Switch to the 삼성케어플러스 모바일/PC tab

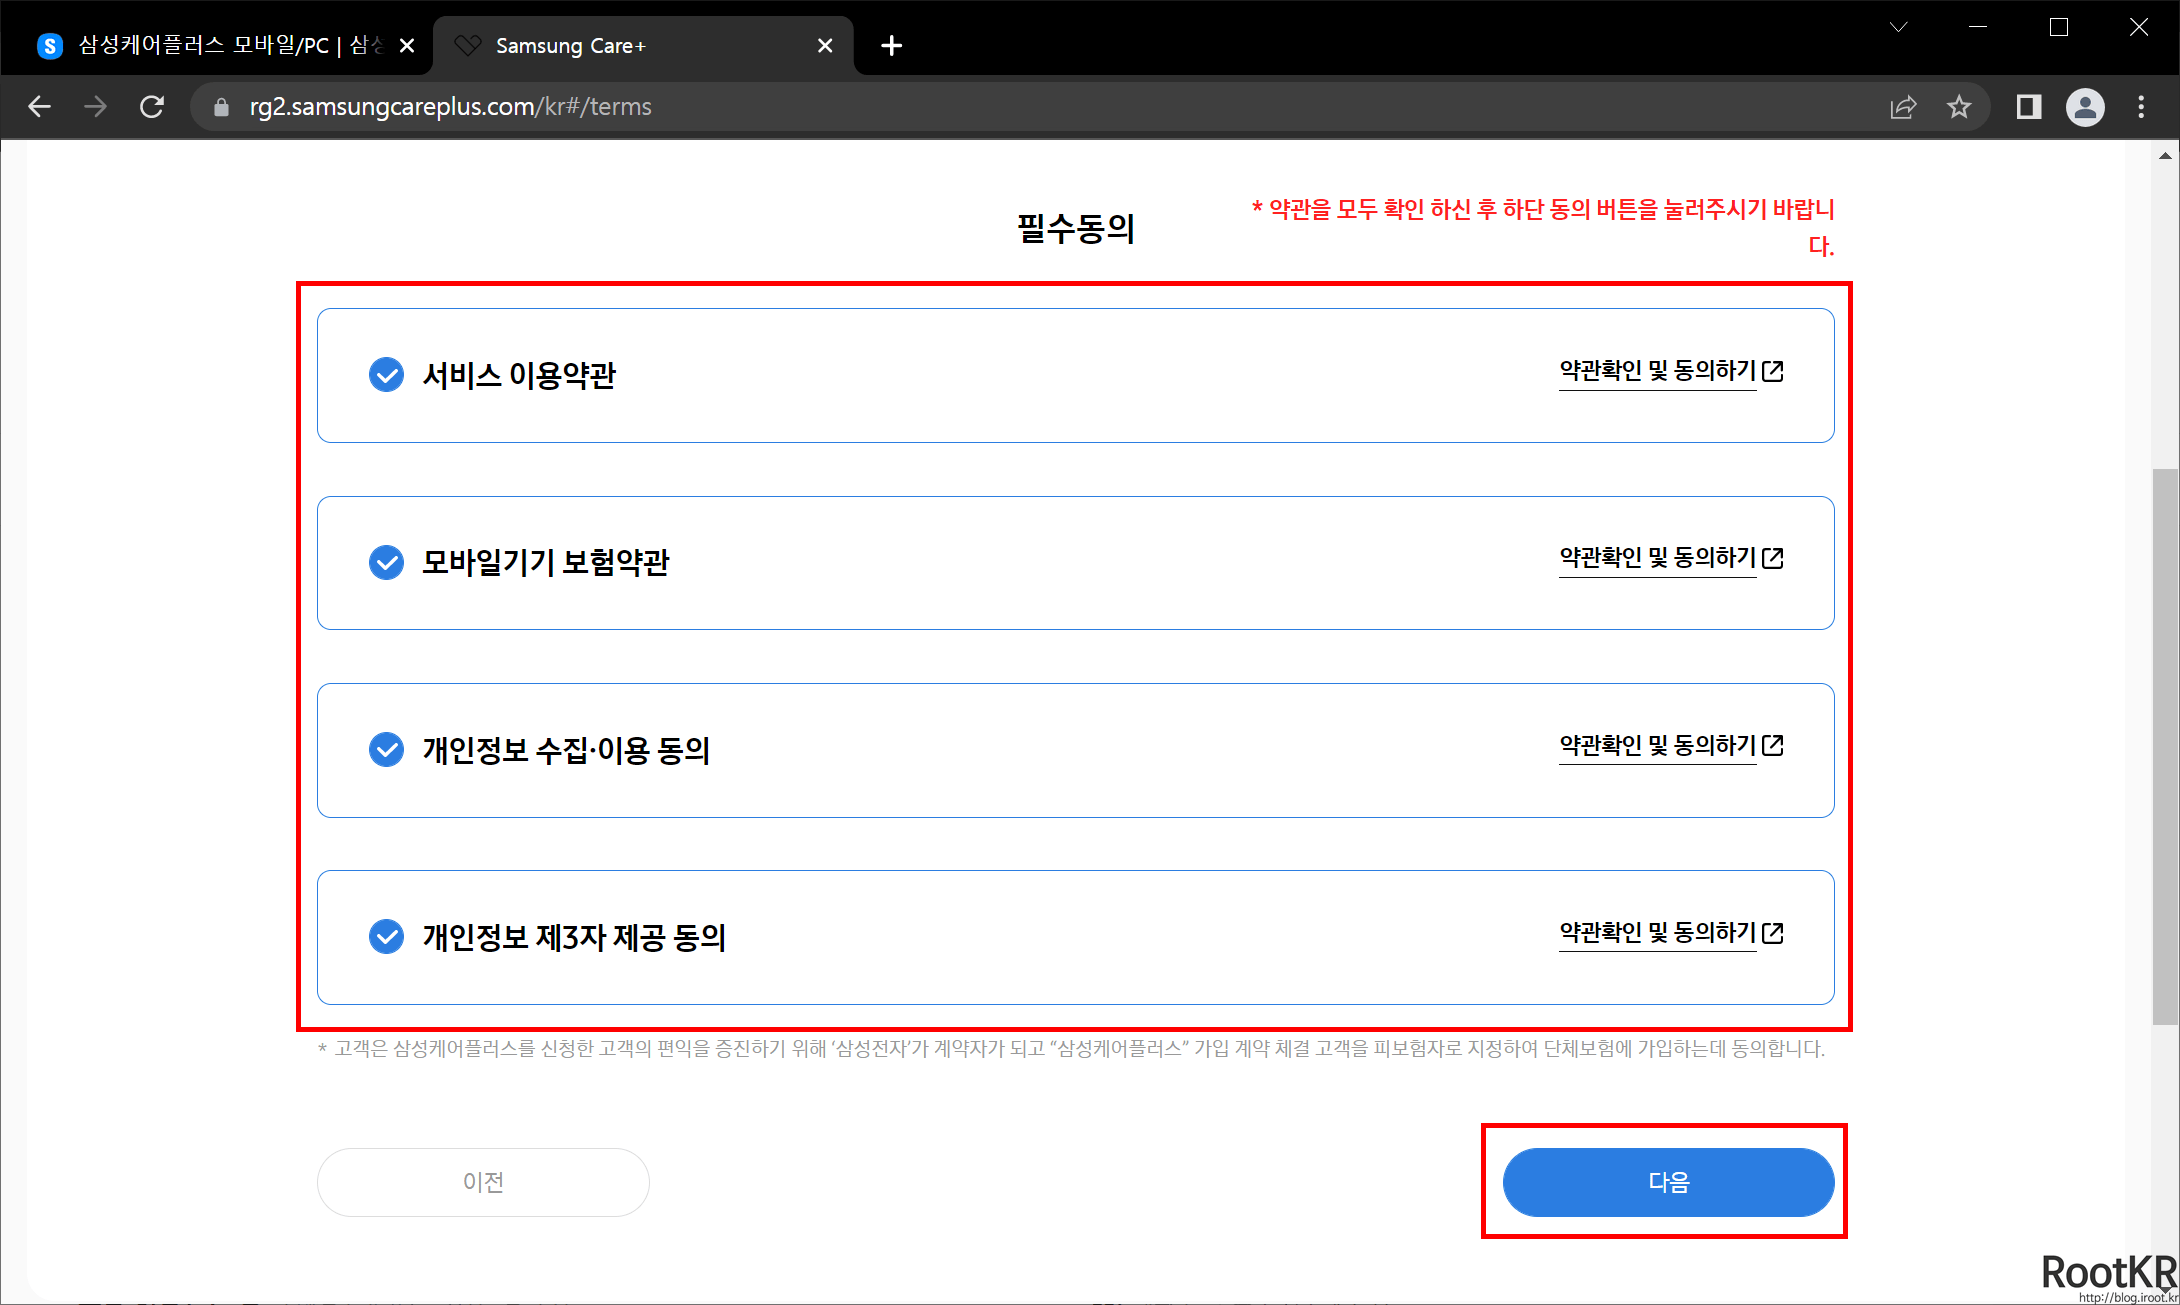click(218, 46)
